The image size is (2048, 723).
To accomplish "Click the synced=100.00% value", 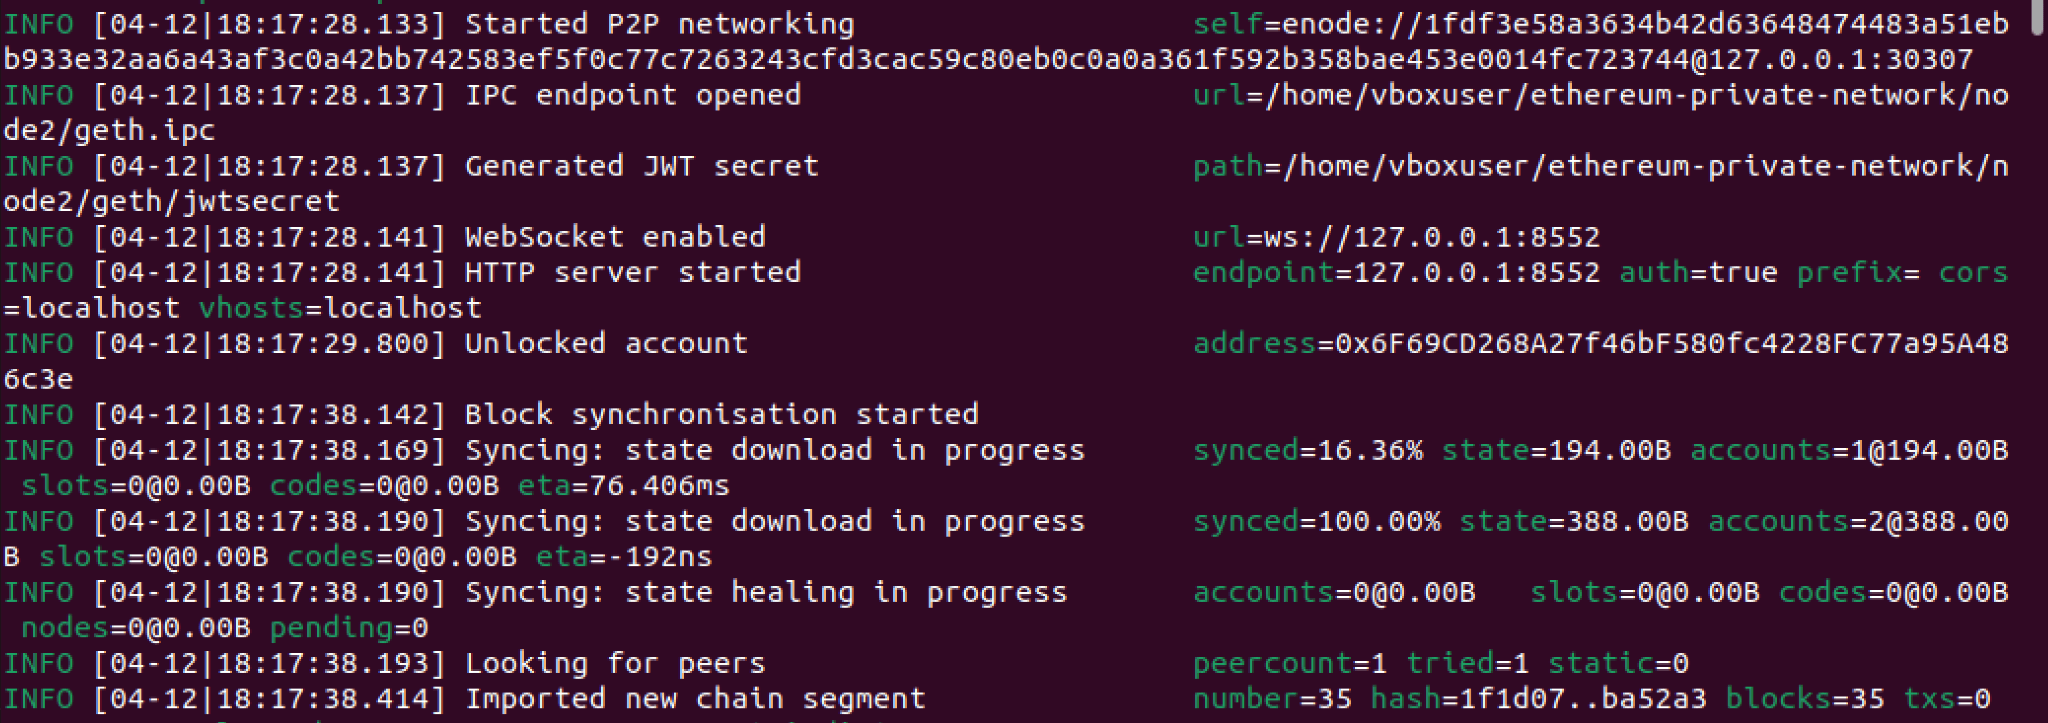I will click(x=1317, y=522).
